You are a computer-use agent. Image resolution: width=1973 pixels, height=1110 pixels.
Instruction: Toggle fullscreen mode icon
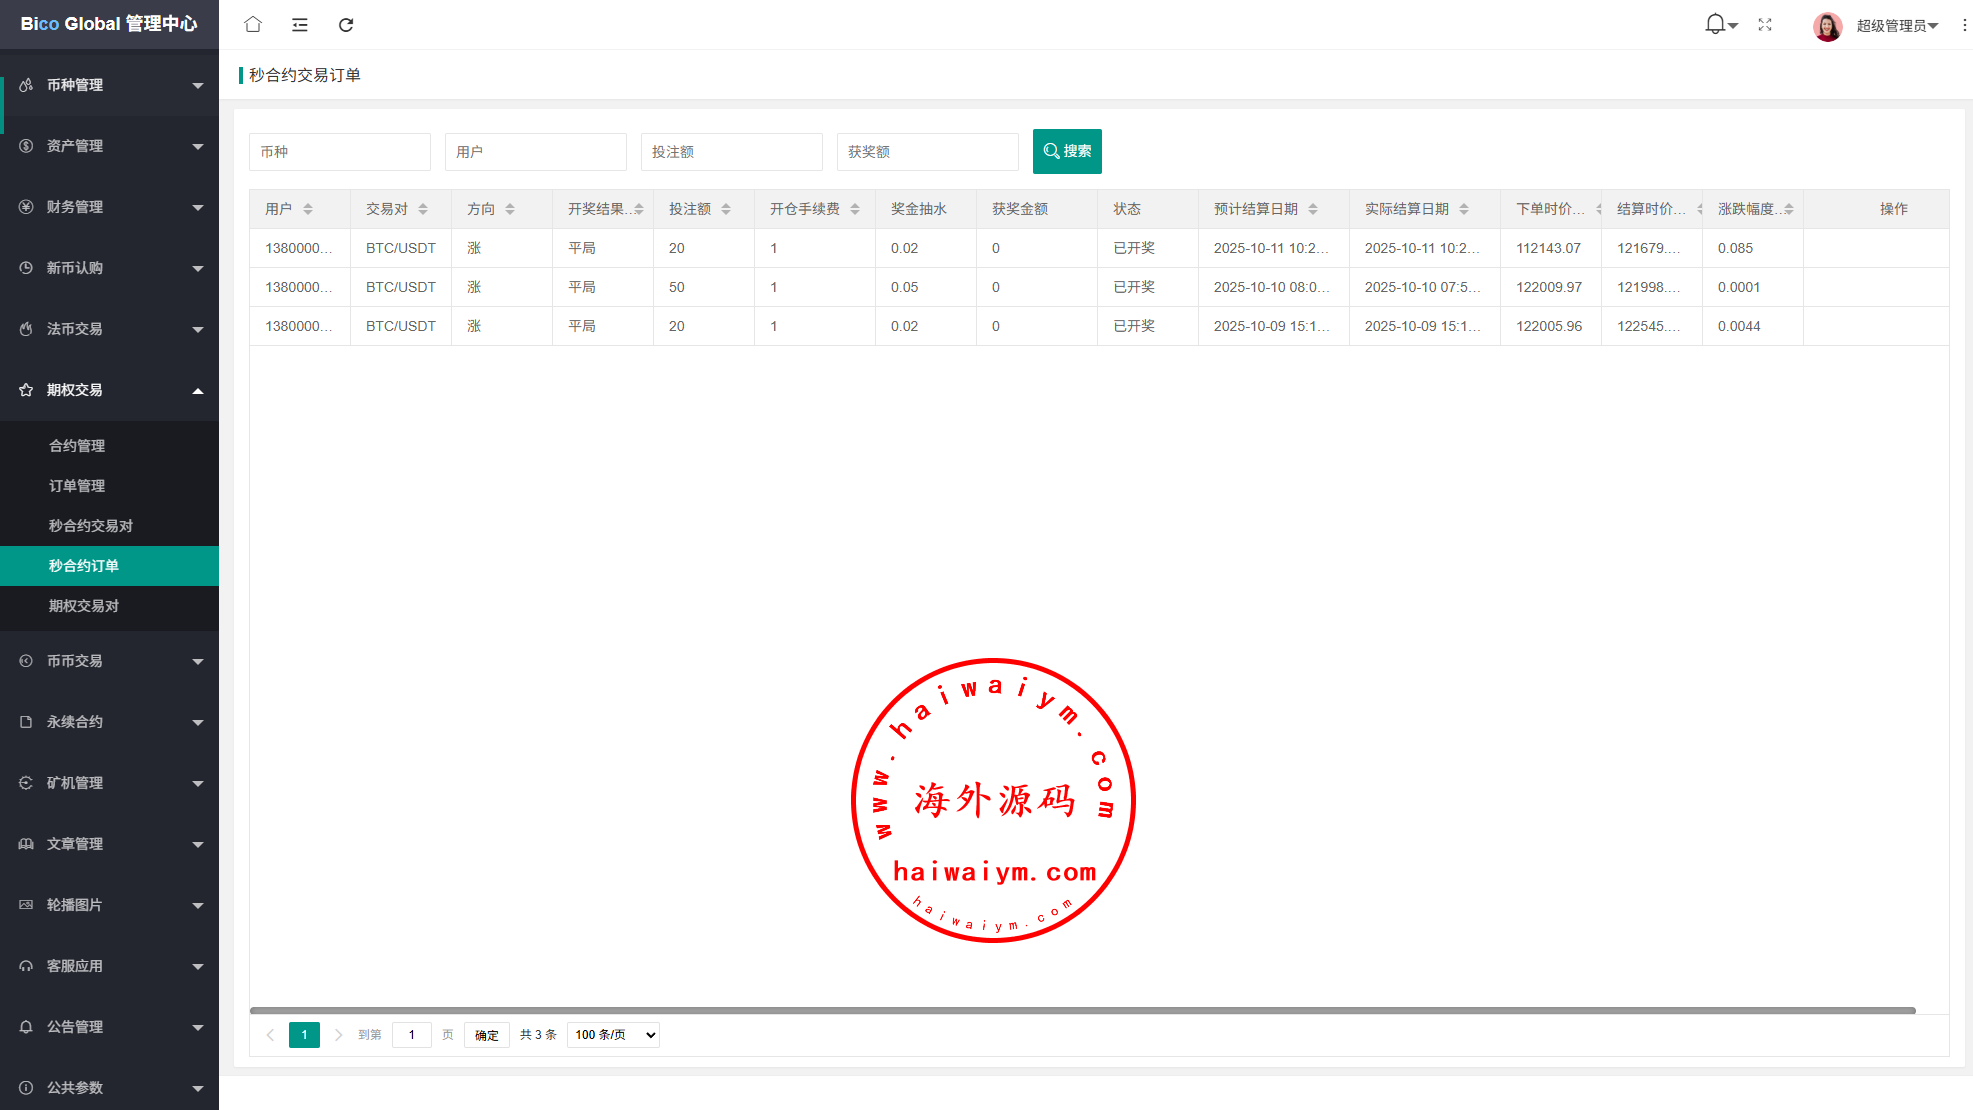point(1765,24)
